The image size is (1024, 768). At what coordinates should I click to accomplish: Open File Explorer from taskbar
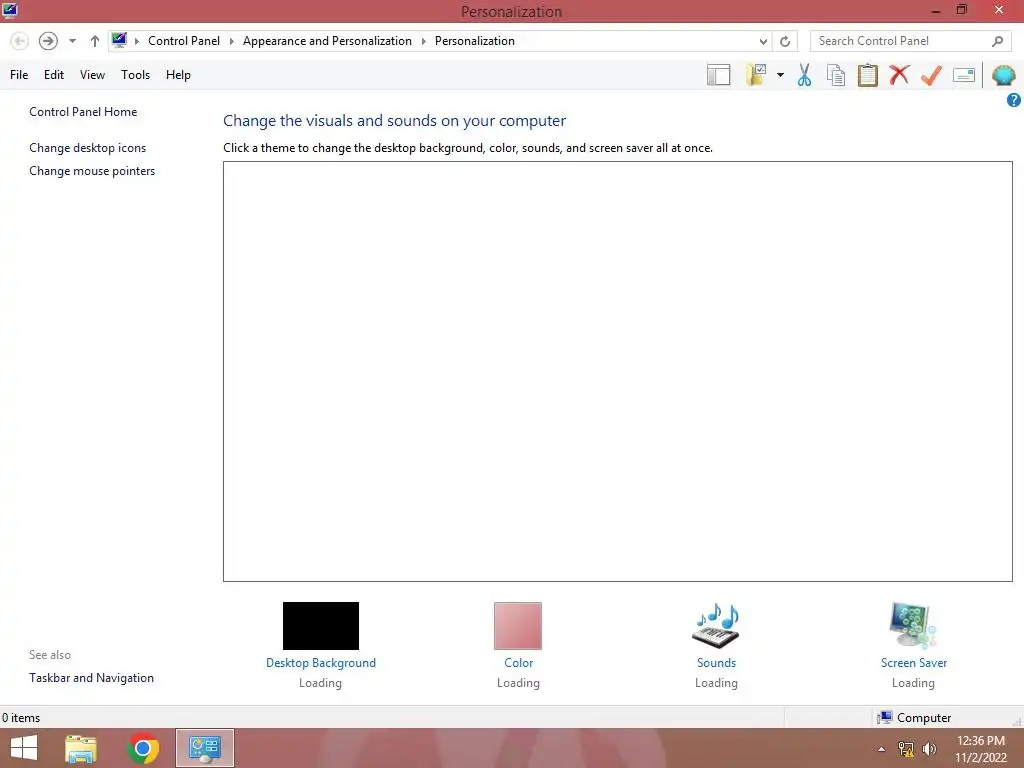pyautogui.click(x=81, y=748)
